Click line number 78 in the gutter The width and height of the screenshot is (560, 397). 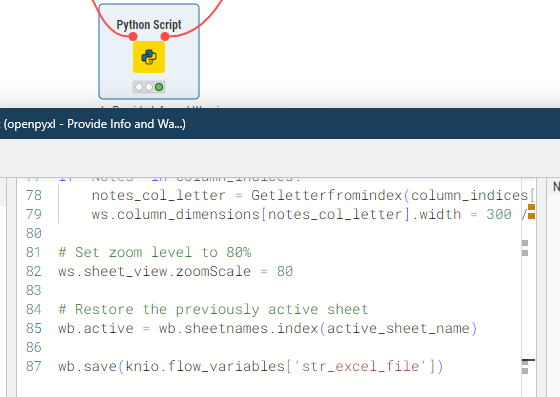coord(34,195)
